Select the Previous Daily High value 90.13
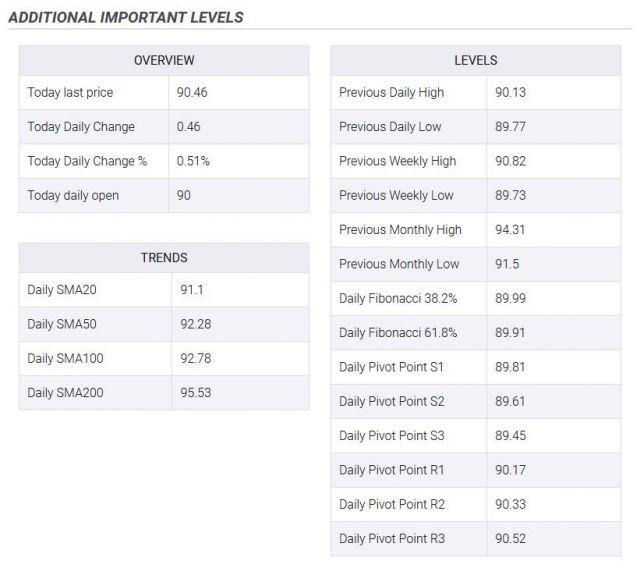Viewport: 640px width, 568px height. pyautogui.click(x=510, y=93)
